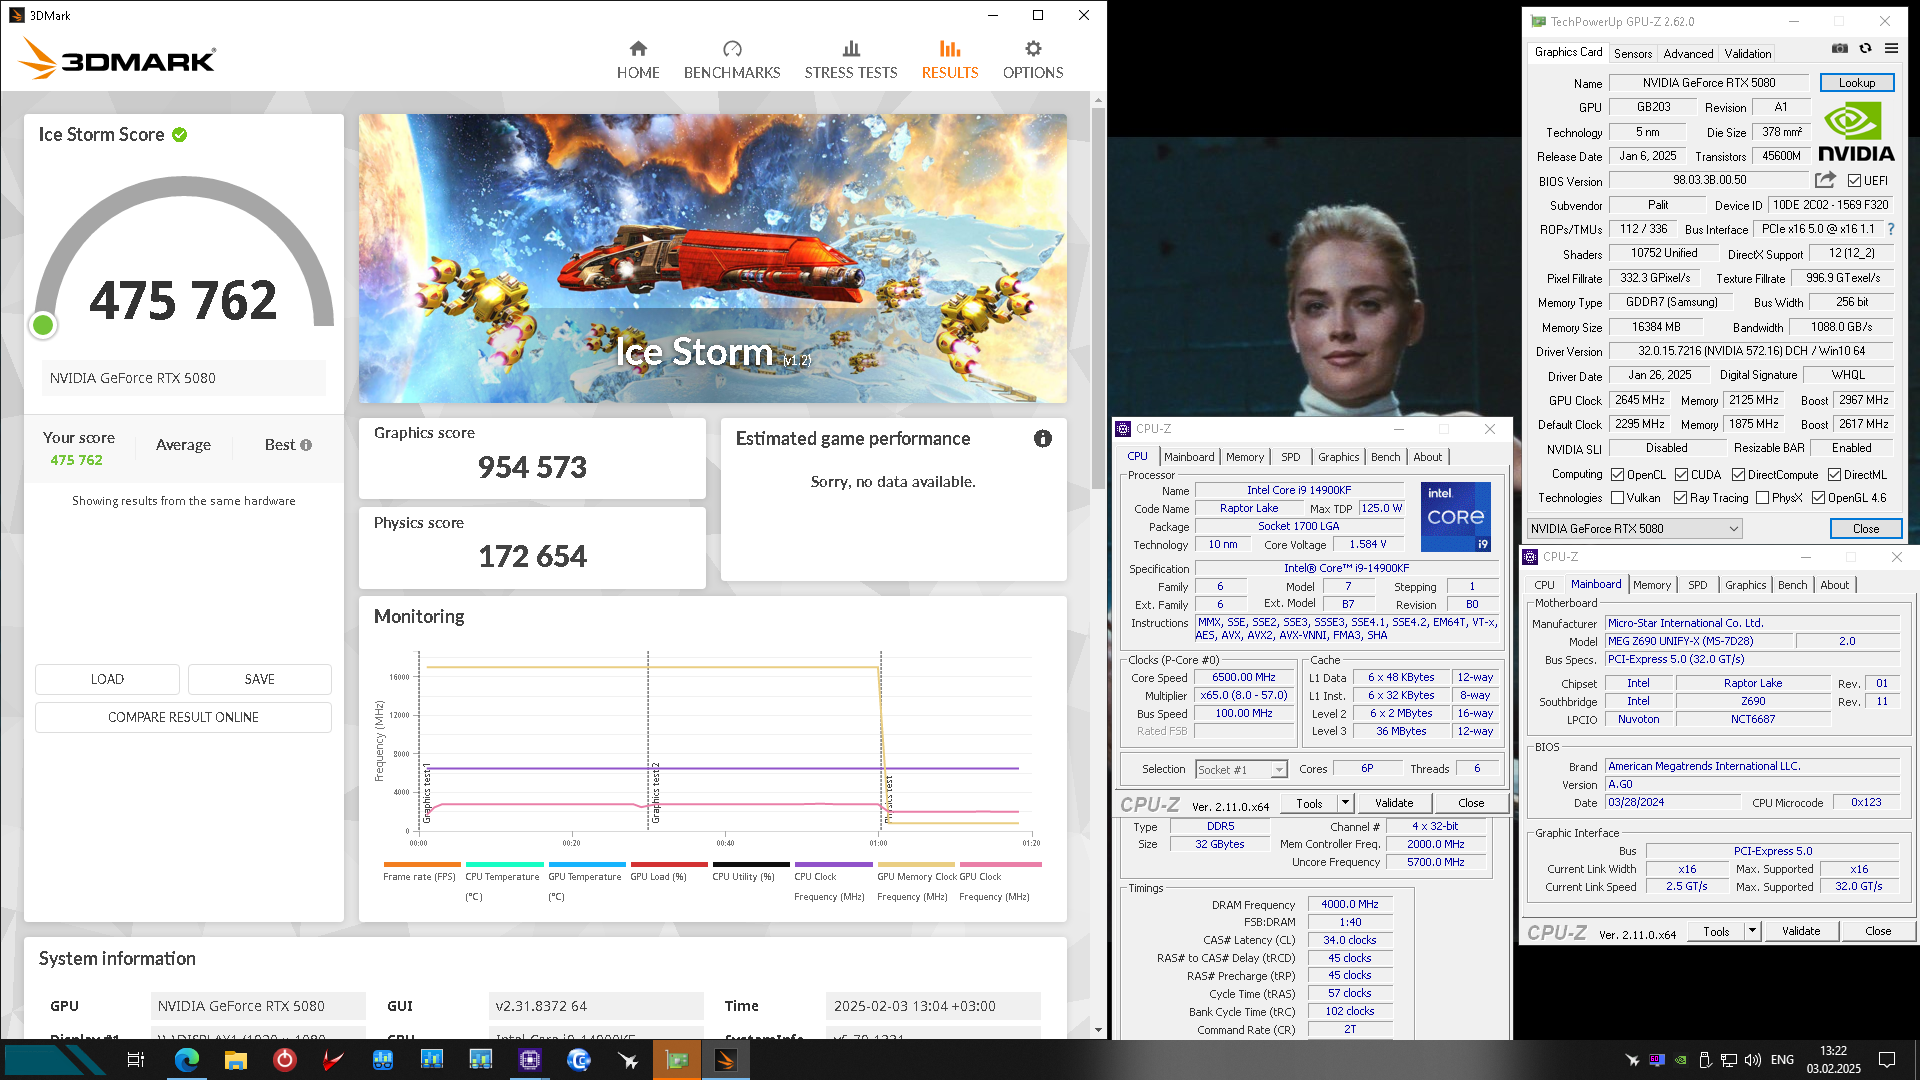
Task: Open the Validation tab in GPU-Z
Action: [x=1747, y=54]
